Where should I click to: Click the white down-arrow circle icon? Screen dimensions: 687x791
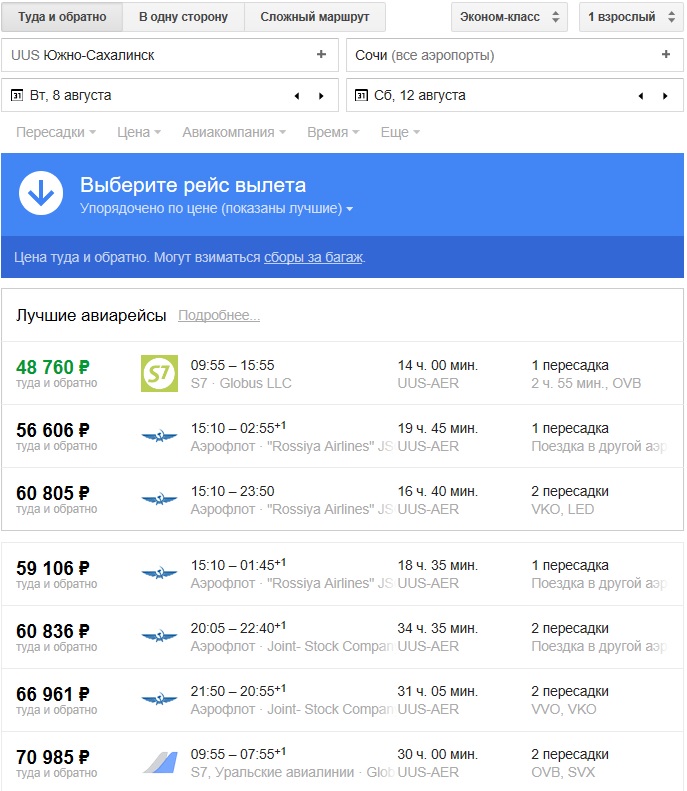tap(41, 193)
